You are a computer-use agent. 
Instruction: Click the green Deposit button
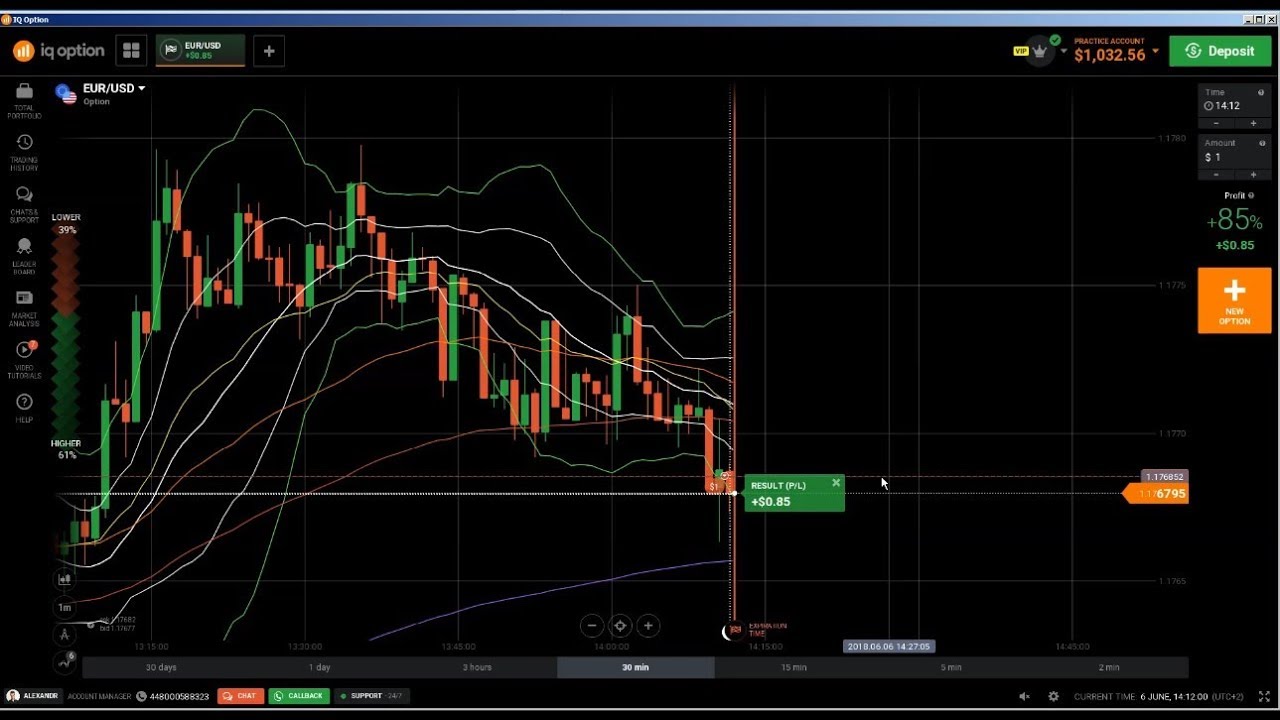pyautogui.click(x=1220, y=51)
